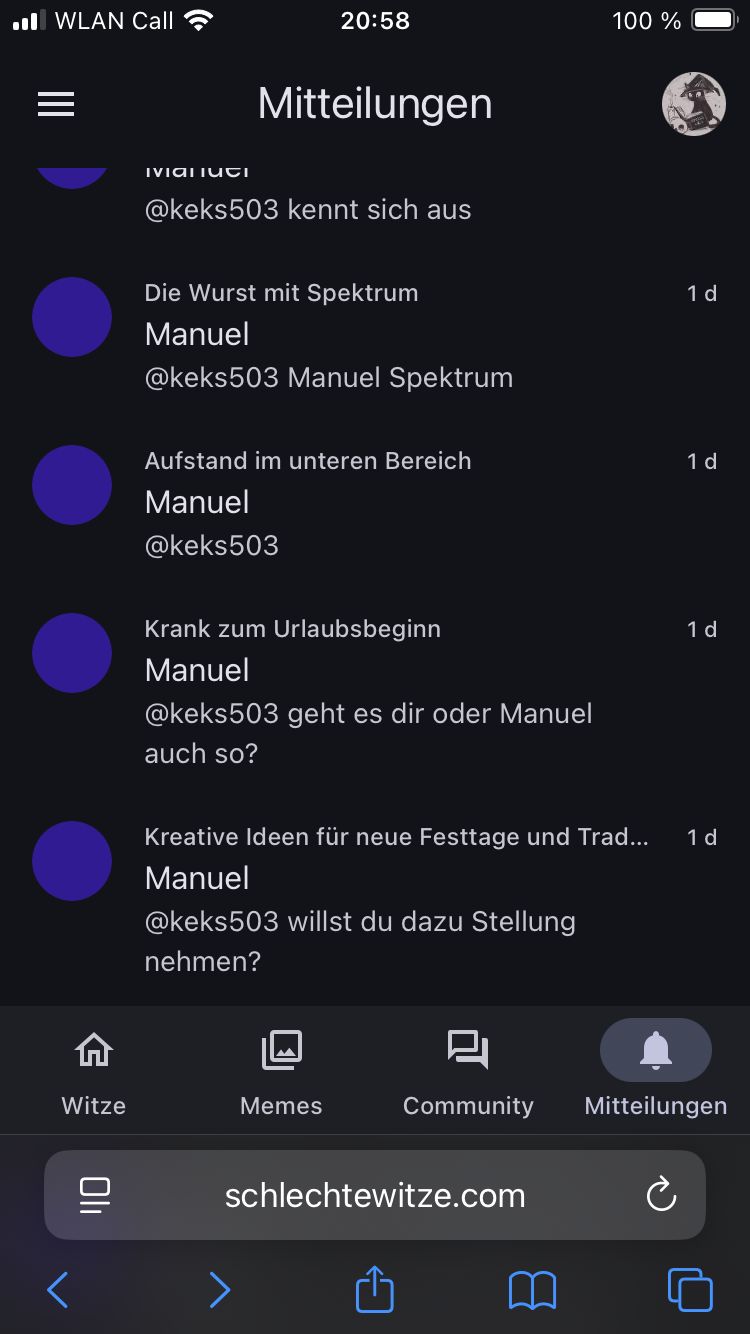Open Safari page settings icon
The height and width of the screenshot is (1334, 750).
click(95, 1195)
